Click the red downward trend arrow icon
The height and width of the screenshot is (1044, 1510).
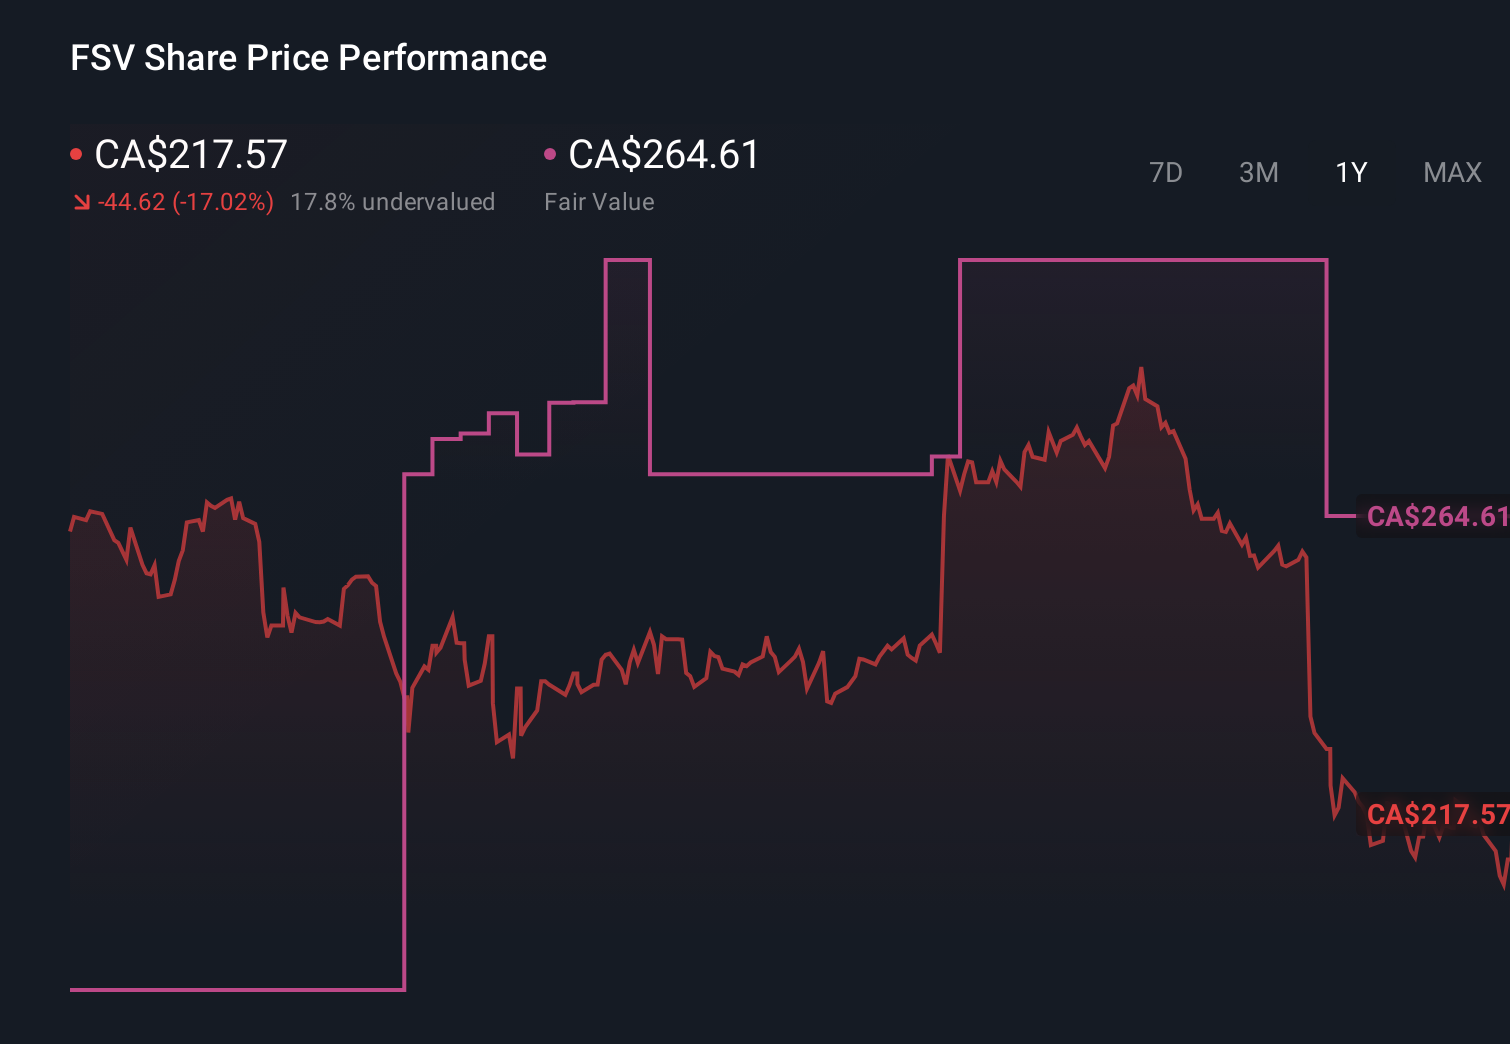81,201
